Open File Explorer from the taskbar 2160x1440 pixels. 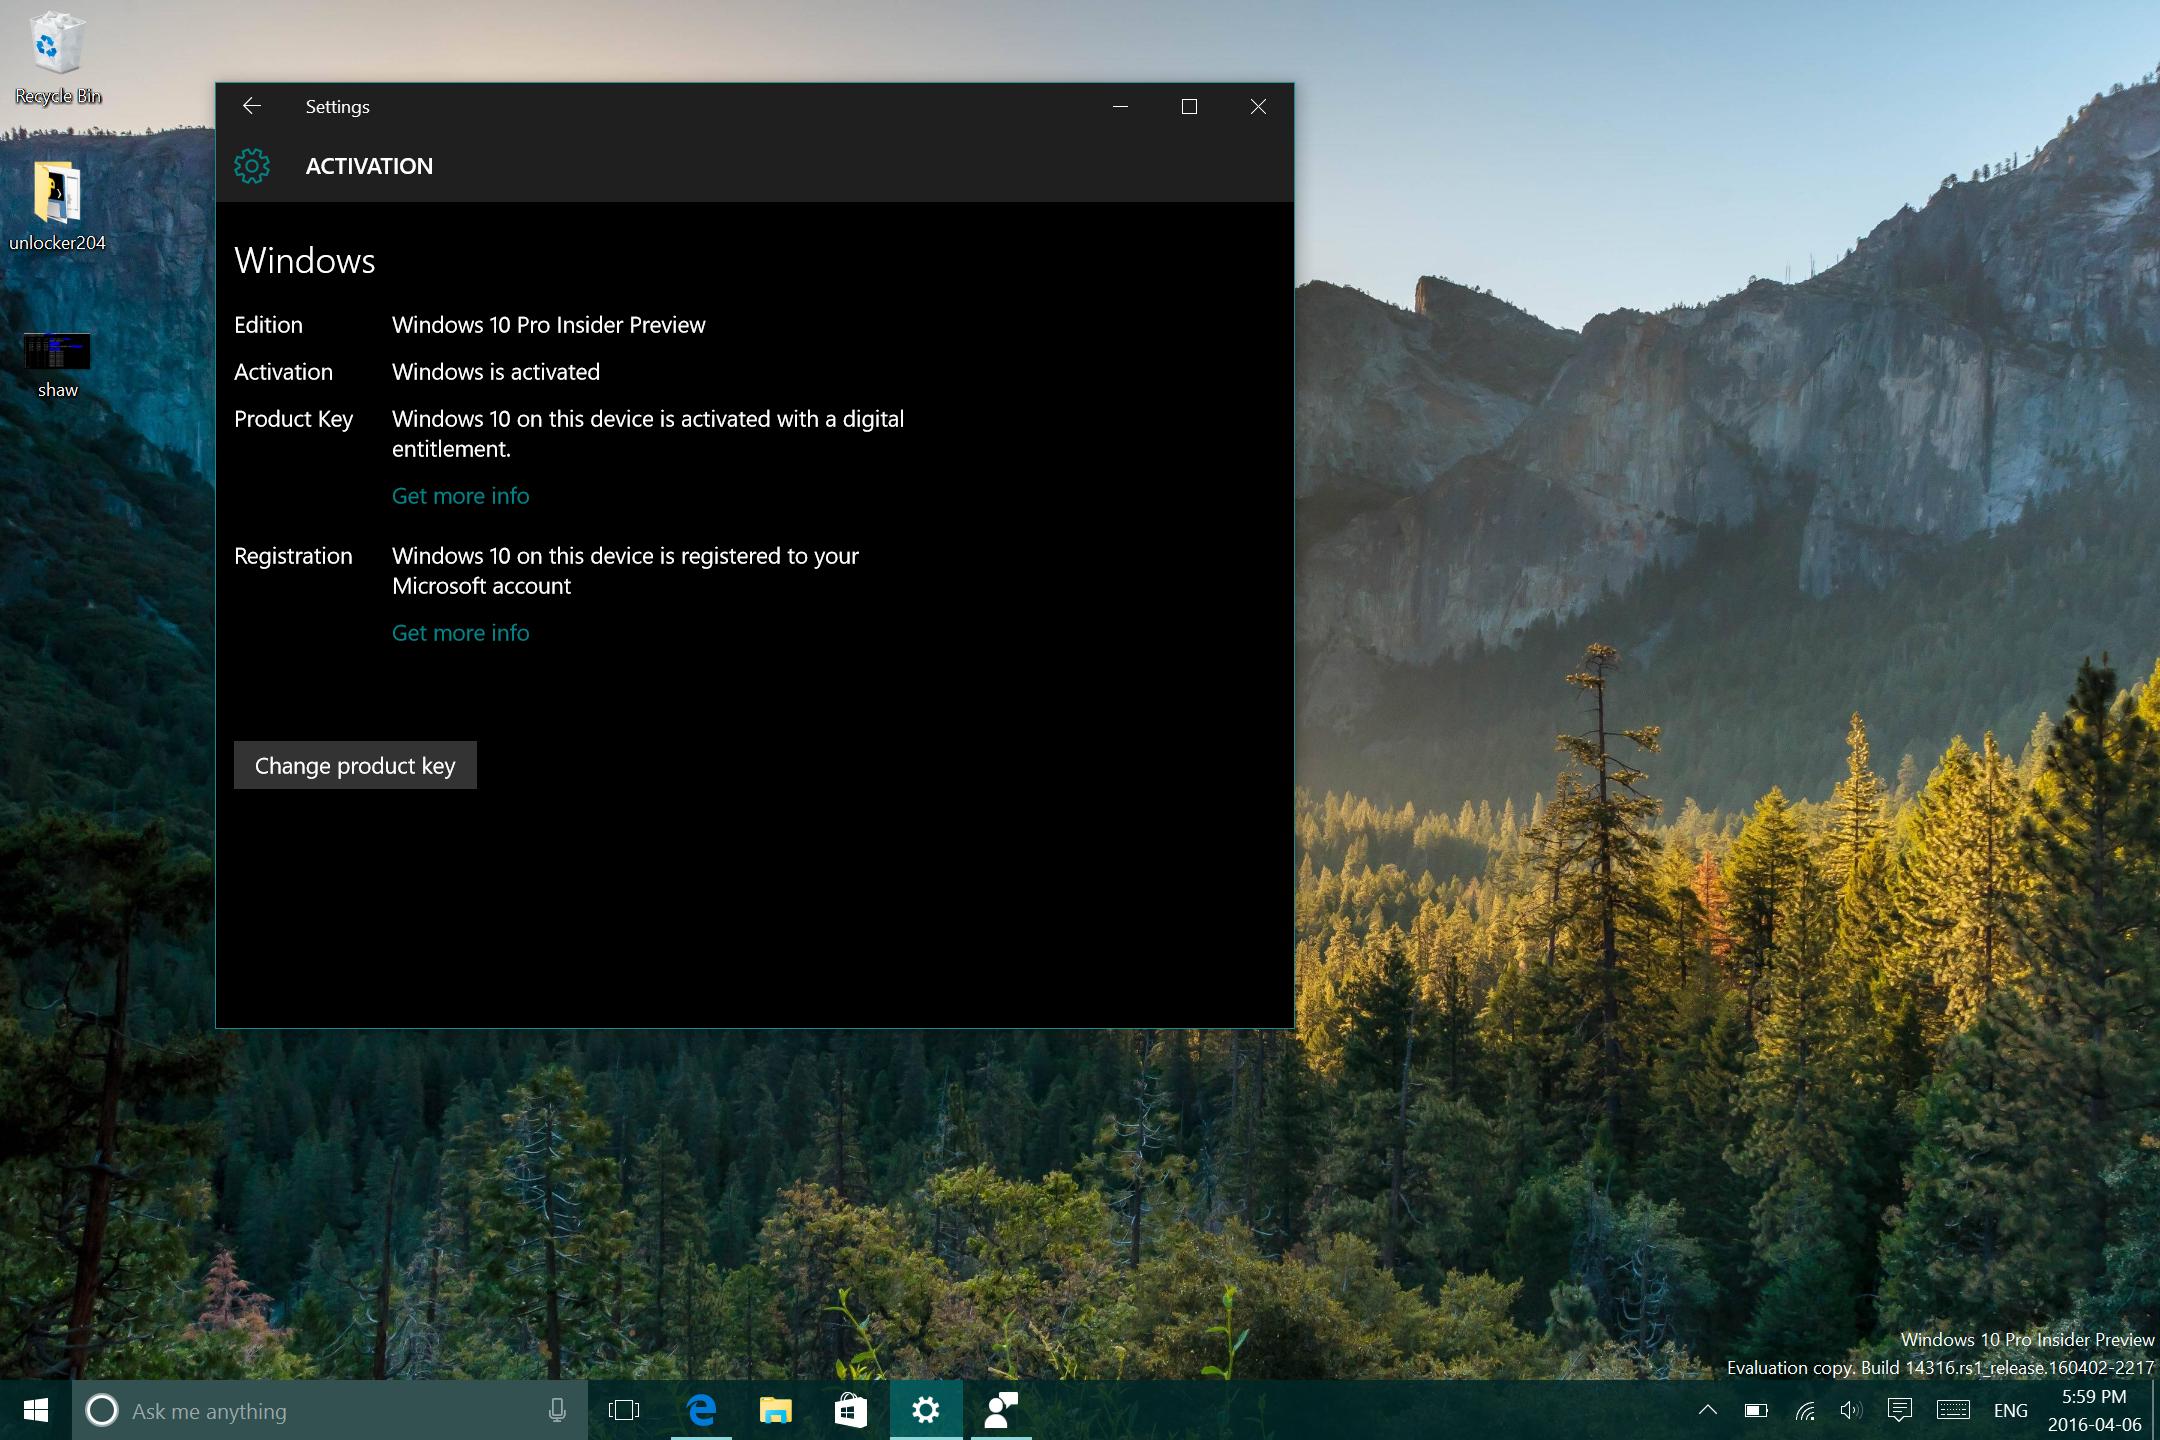(x=775, y=1411)
